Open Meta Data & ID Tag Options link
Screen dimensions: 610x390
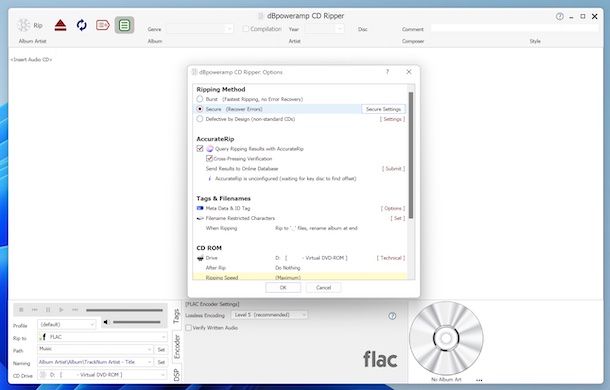coord(393,208)
